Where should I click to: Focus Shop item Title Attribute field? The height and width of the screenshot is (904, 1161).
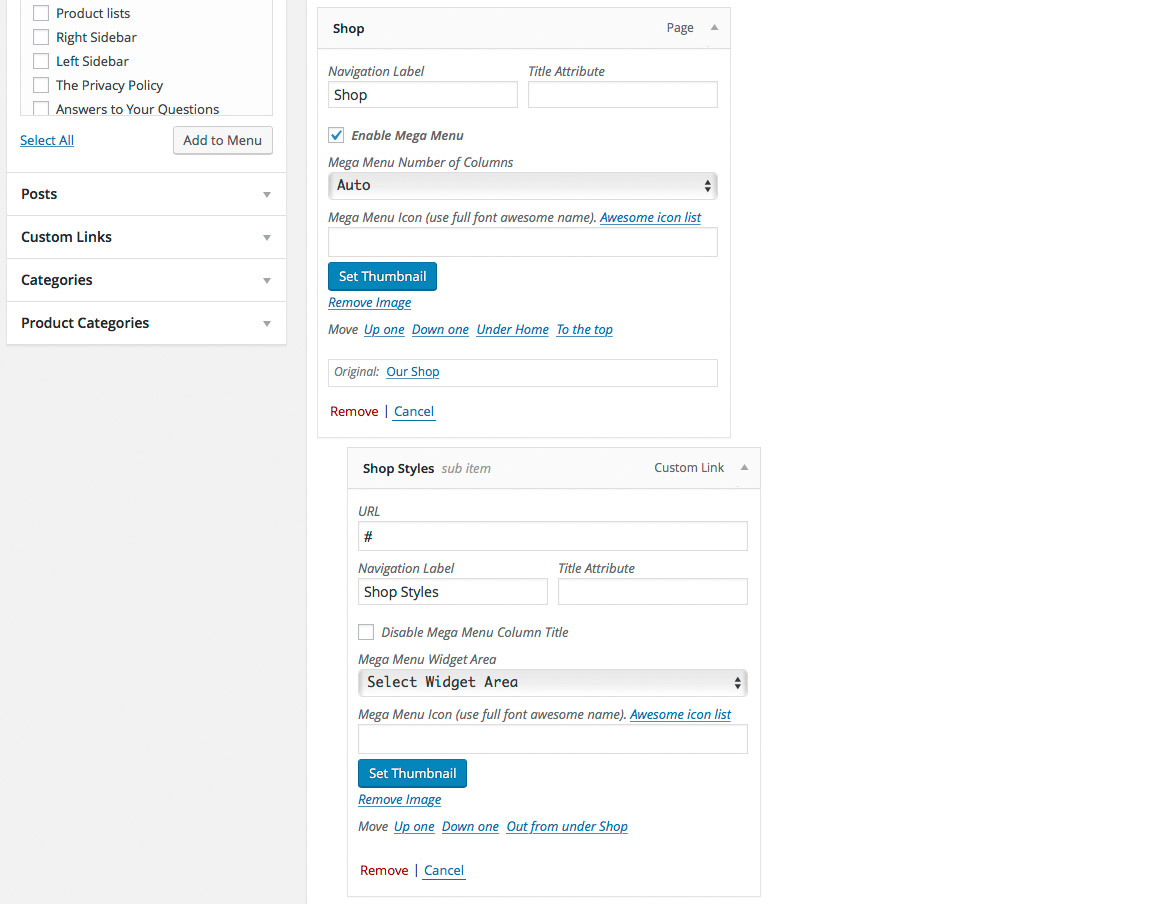[623, 95]
